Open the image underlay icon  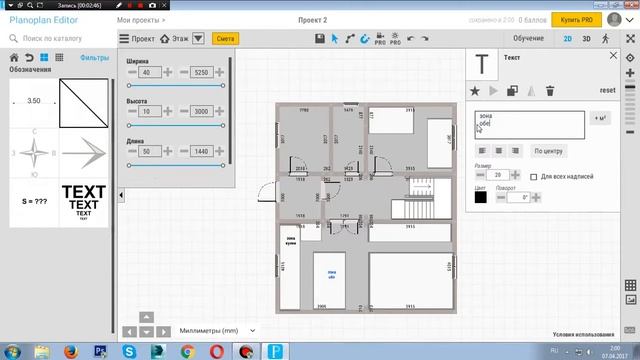coord(630,300)
